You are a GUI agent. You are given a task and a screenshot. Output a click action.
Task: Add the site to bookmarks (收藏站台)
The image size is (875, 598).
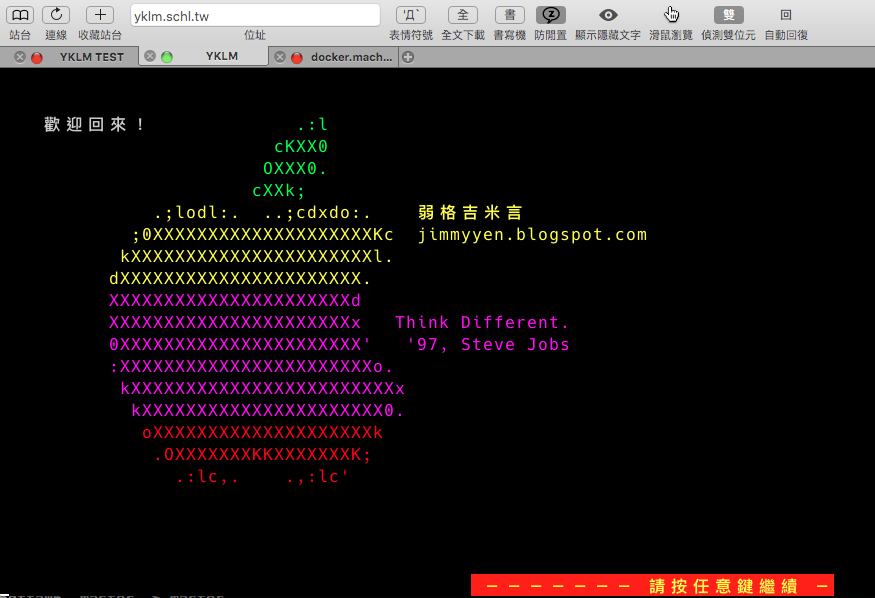(100, 15)
